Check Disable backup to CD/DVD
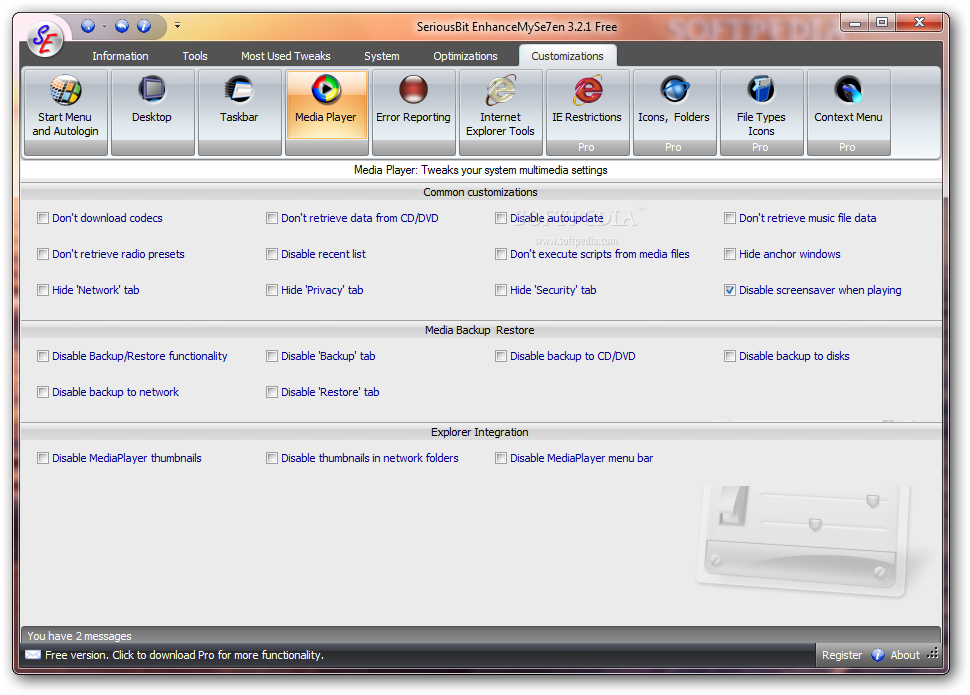Image resolution: width=970 pixels, height=695 pixels. coord(500,356)
